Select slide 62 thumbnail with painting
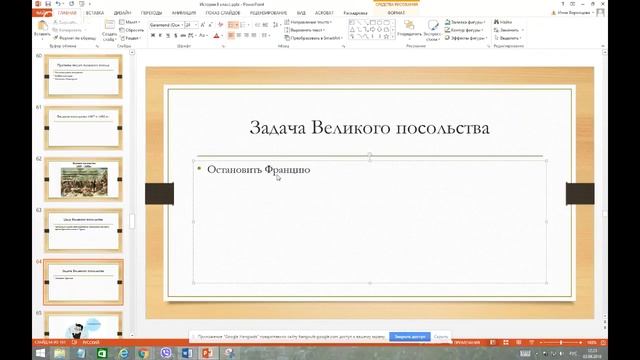The height and width of the screenshot is (360, 640). click(x=83, y=179)
